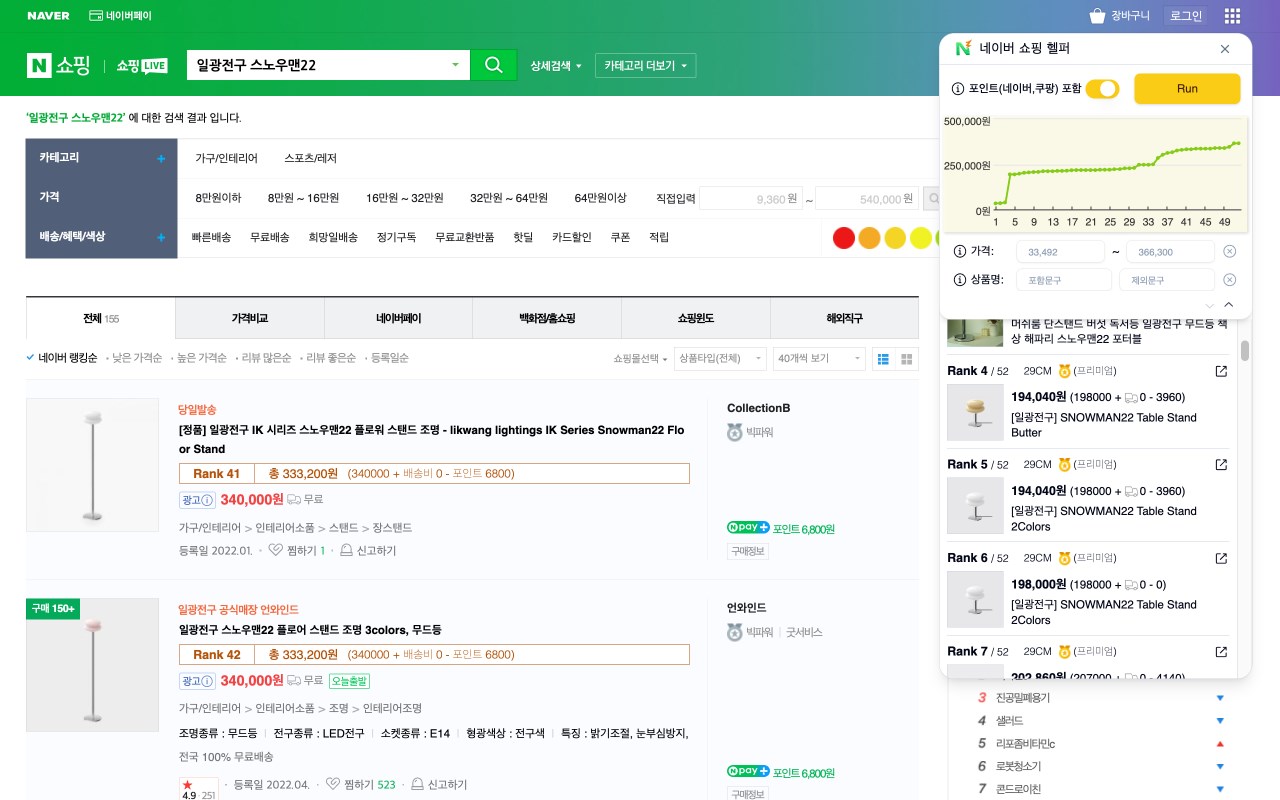Collapse helper panel with up chevron
This screenshot has height=800, width=1280.
pos(1229,305)
